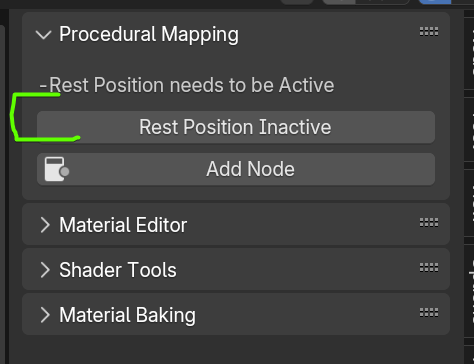This screenshot has height=364, width=474.
Task: Click the Procedural Mapping header title
Action: click(x=149, y=35)
